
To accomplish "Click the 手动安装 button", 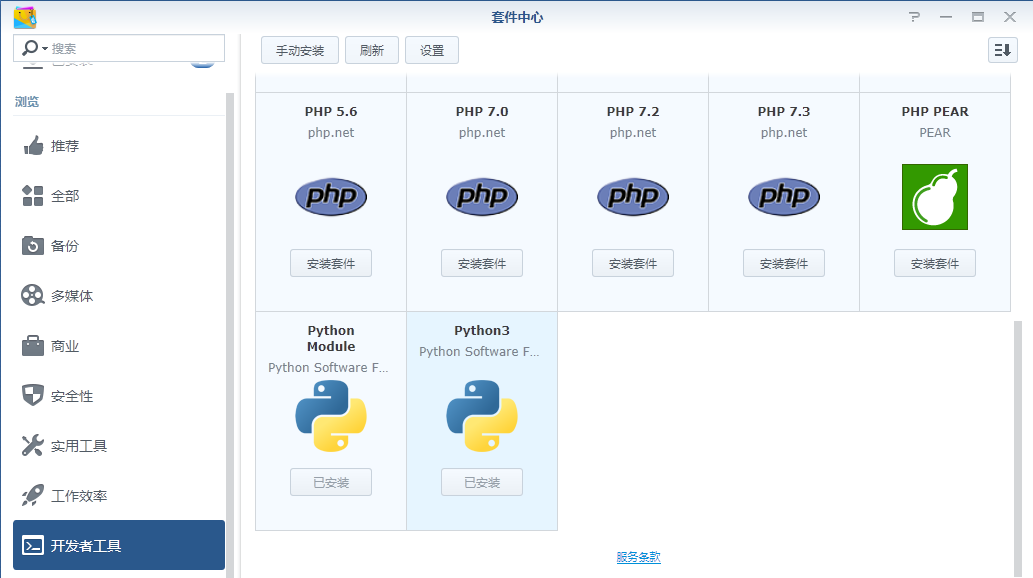I will (x=300, y=51).
